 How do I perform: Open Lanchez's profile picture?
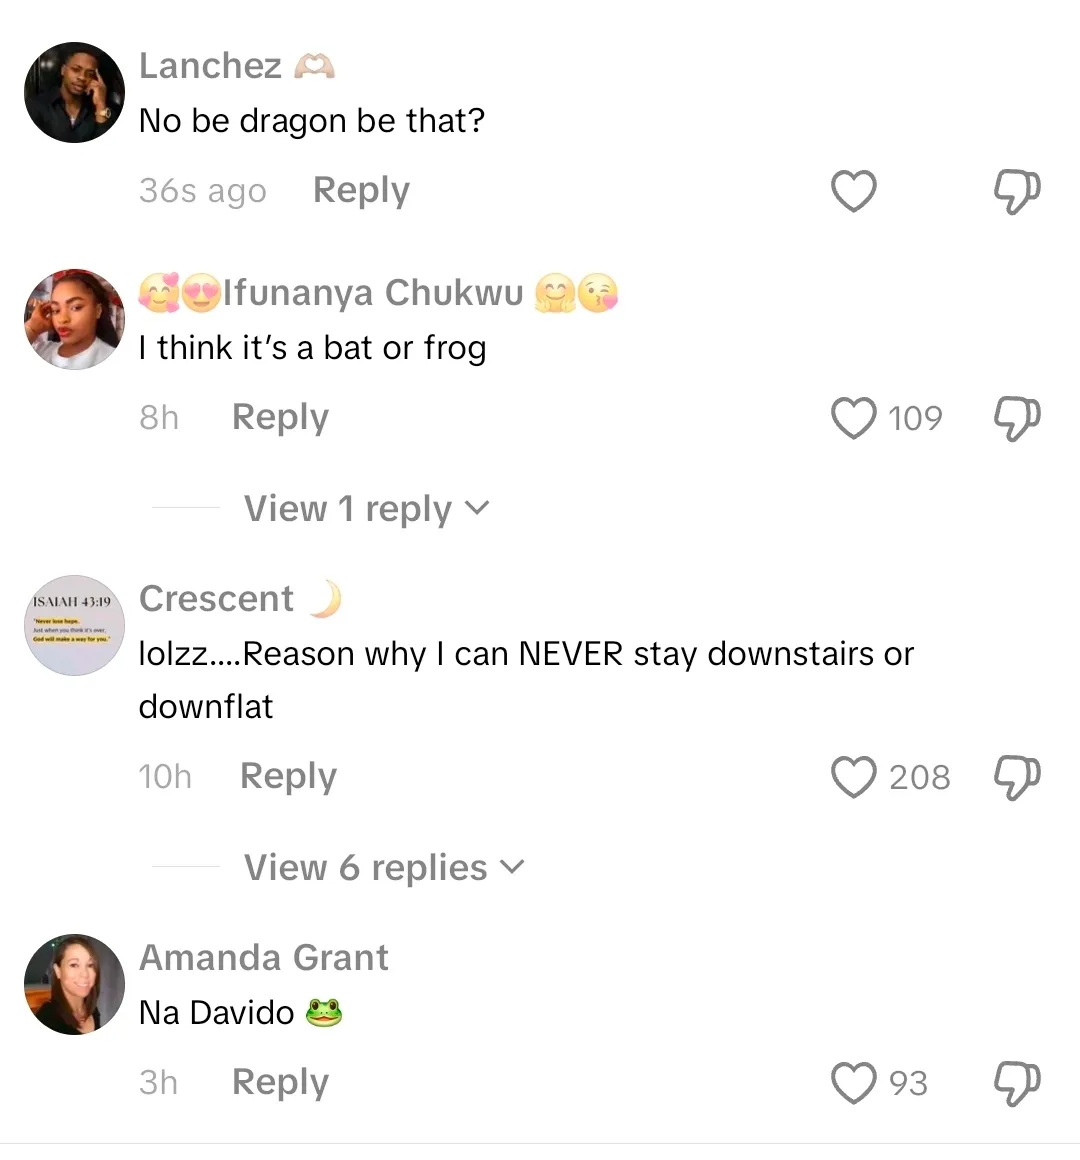pos(74,92)
